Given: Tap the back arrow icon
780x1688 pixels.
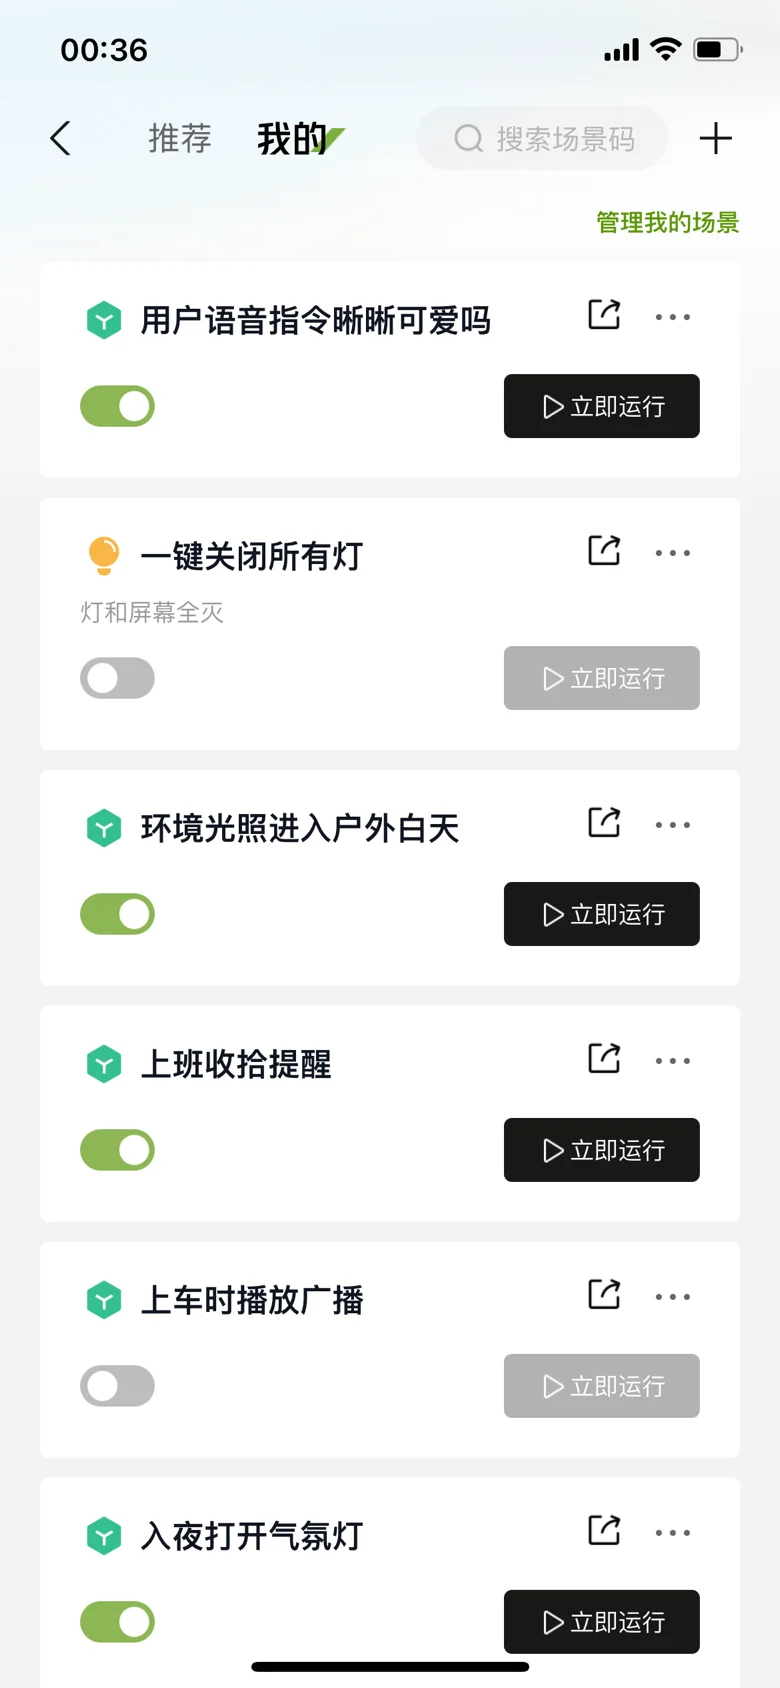Looking at the screenshot, I should [x=61, y=139].
